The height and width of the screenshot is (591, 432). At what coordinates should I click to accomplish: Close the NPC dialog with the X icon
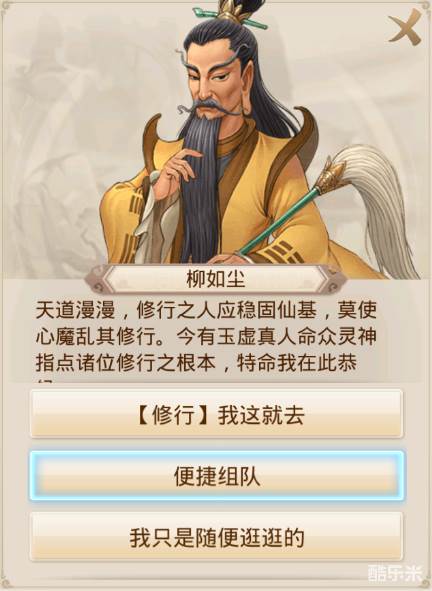coord(406,28)
